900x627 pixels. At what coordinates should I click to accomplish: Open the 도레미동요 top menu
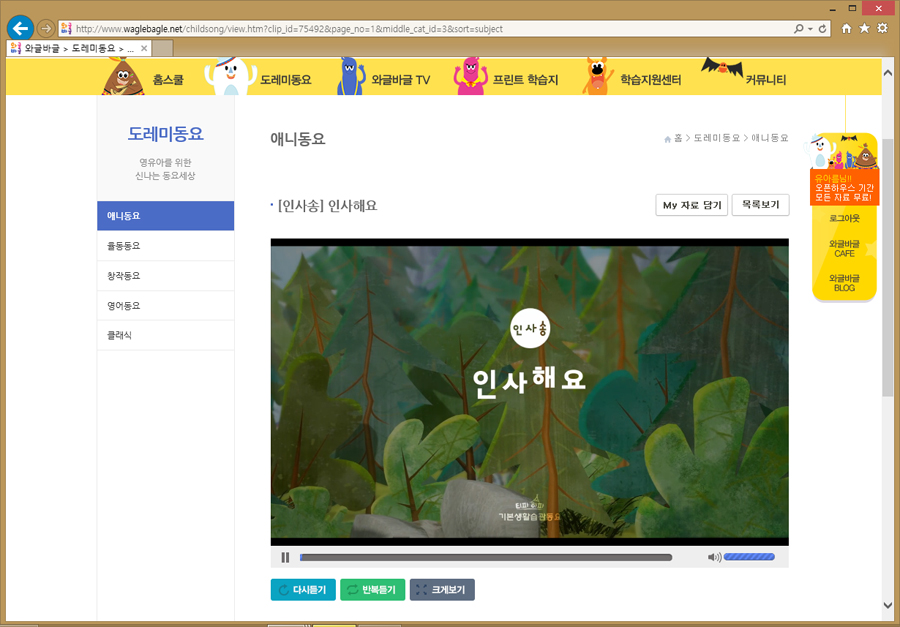coord(286,80)
